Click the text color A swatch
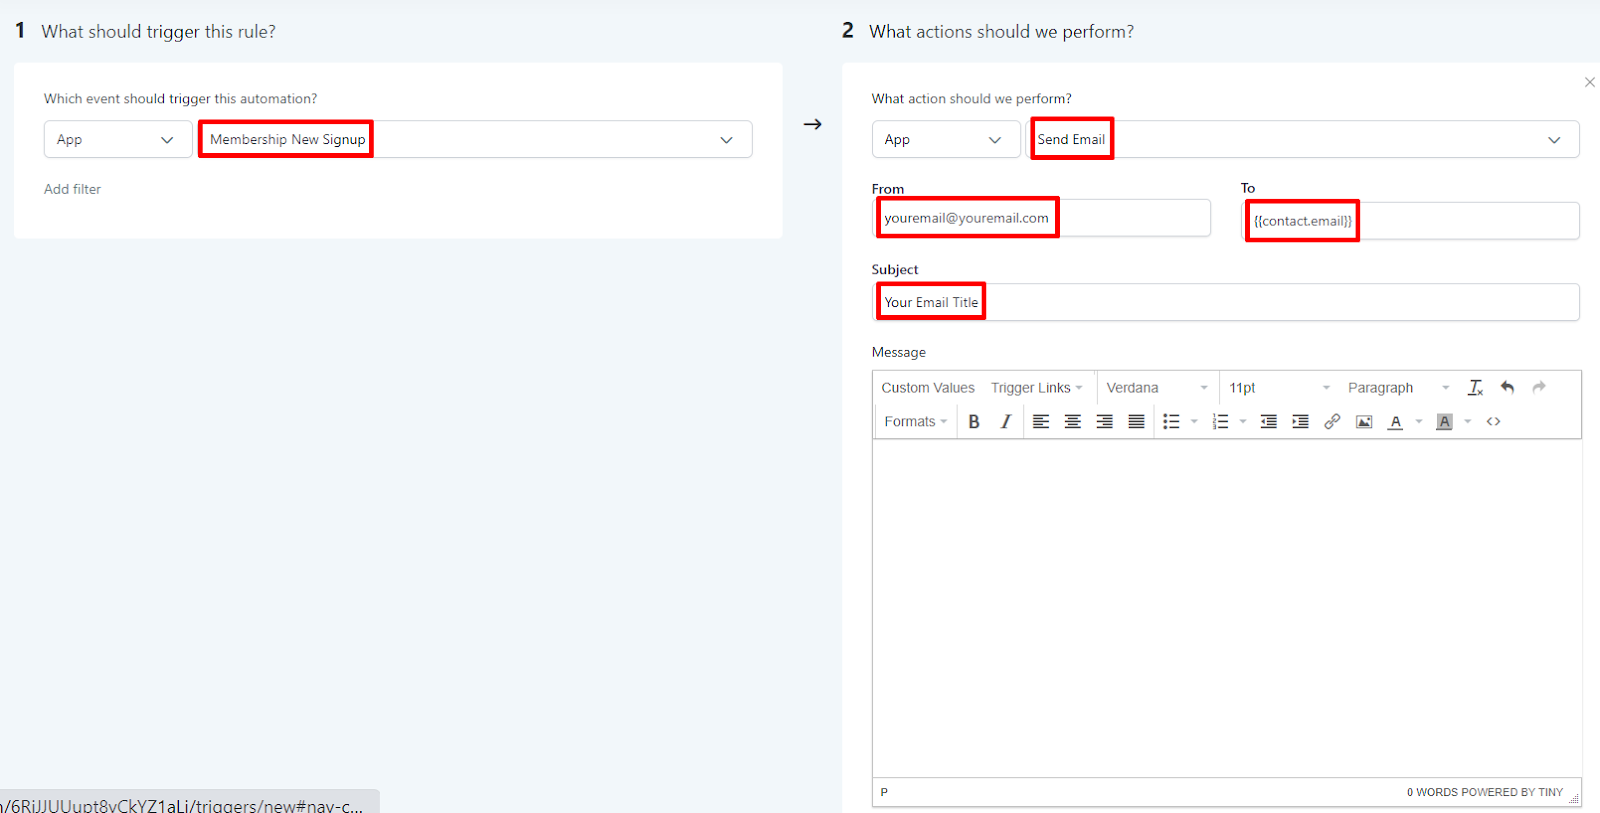The image size is (1600, 813). pos(1395,422)
